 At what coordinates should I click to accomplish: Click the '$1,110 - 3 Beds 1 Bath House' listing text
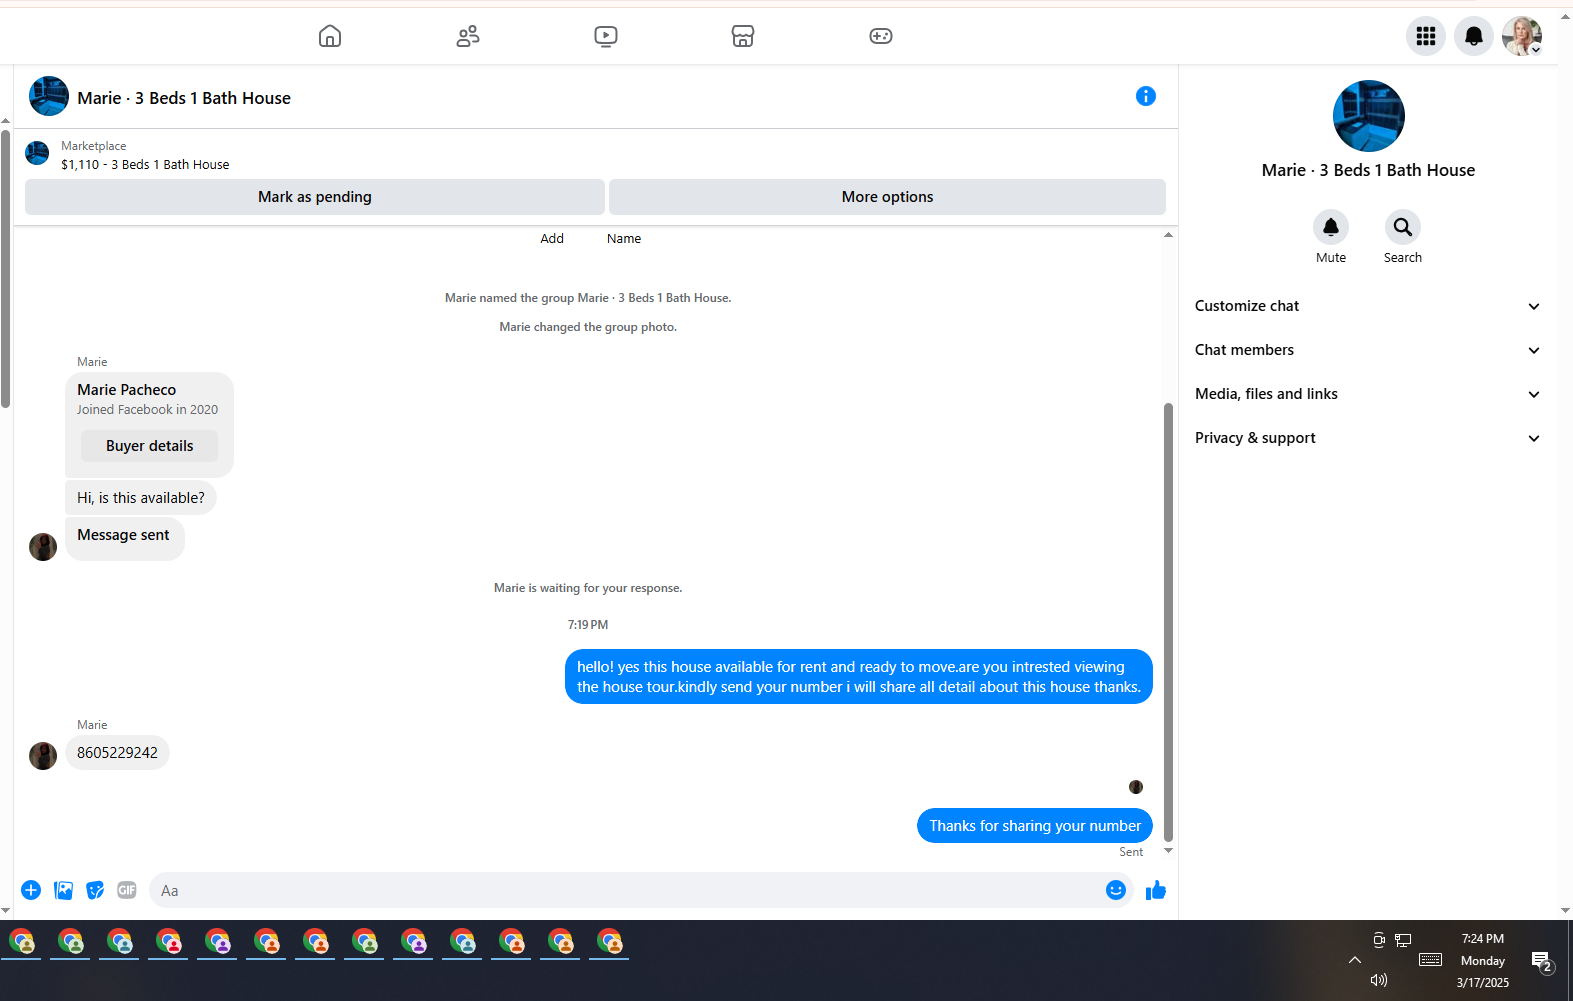pos(145,165)
